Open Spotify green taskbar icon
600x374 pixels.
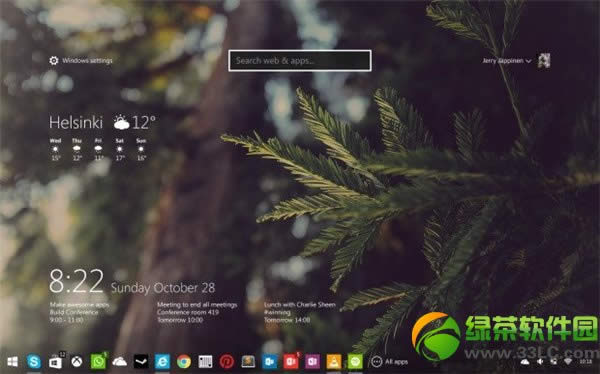point(355,361)
